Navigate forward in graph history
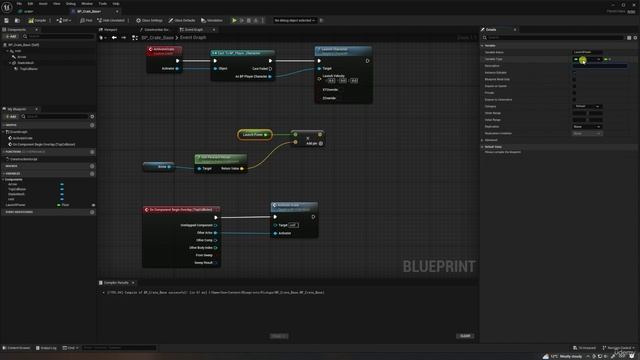 pos(124,38)
